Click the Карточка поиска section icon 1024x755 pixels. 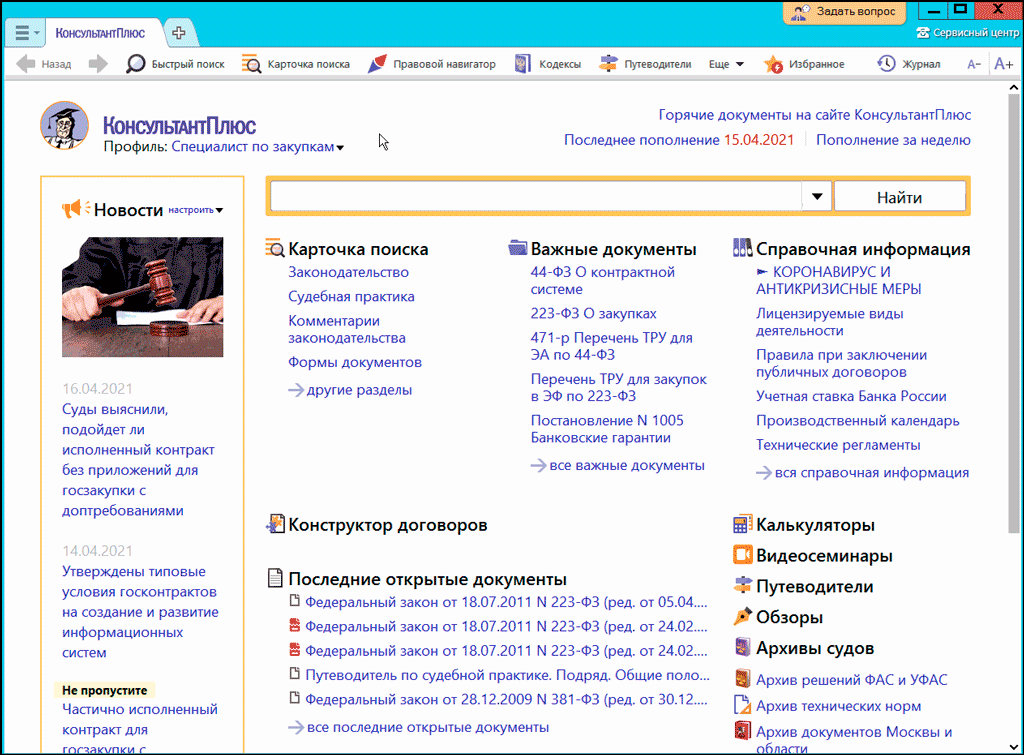pos(275,248)
